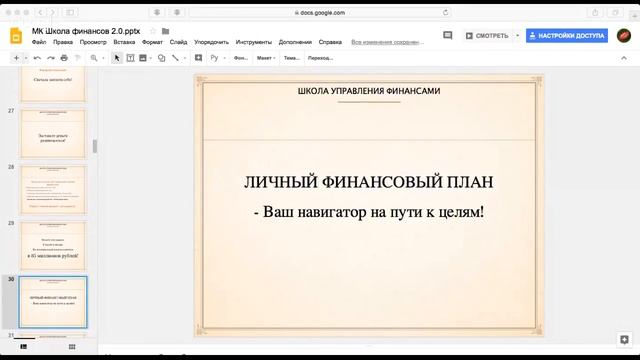This screenshot has width=640, height=360.
Task: Start presentation with Смотреть button
Action: tap(487, 36)
